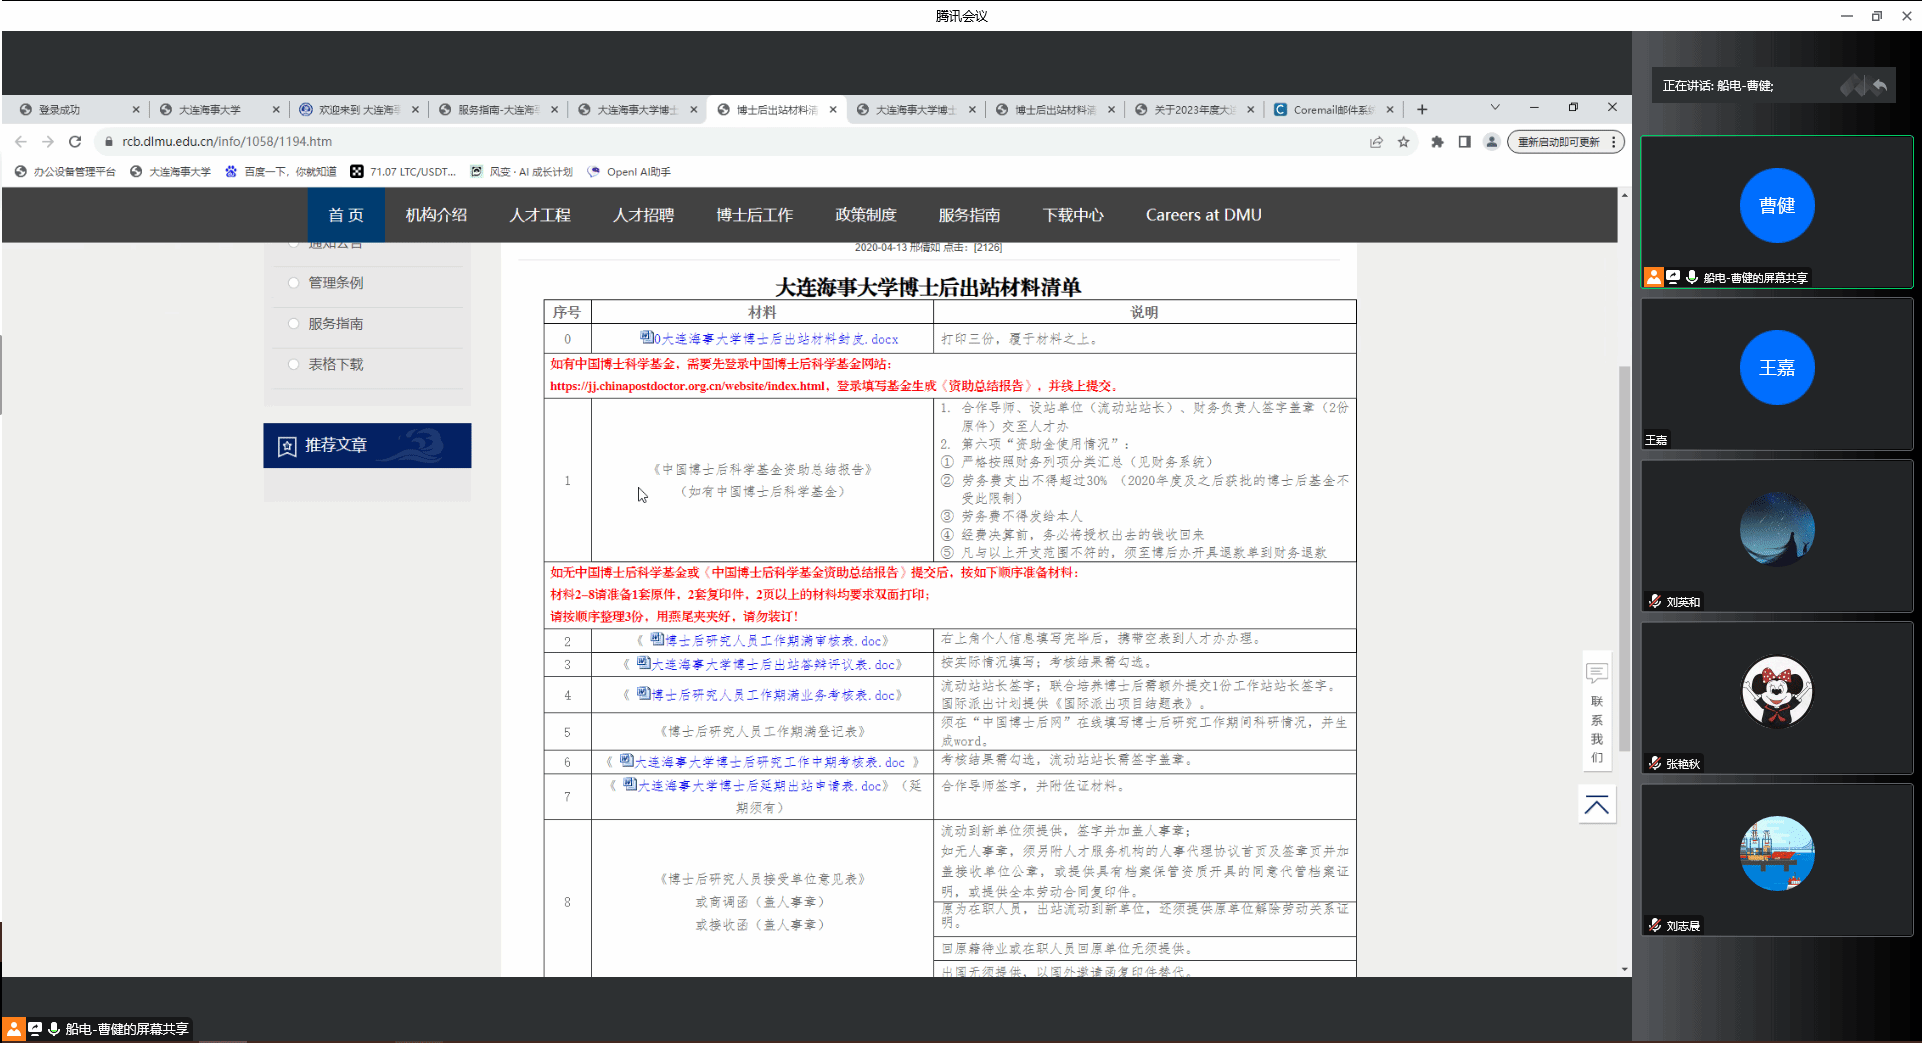Viewport: 1922px width, 1043px height.
Task: Expand the tab search chevron
Action: click(x=1495, y=108)
